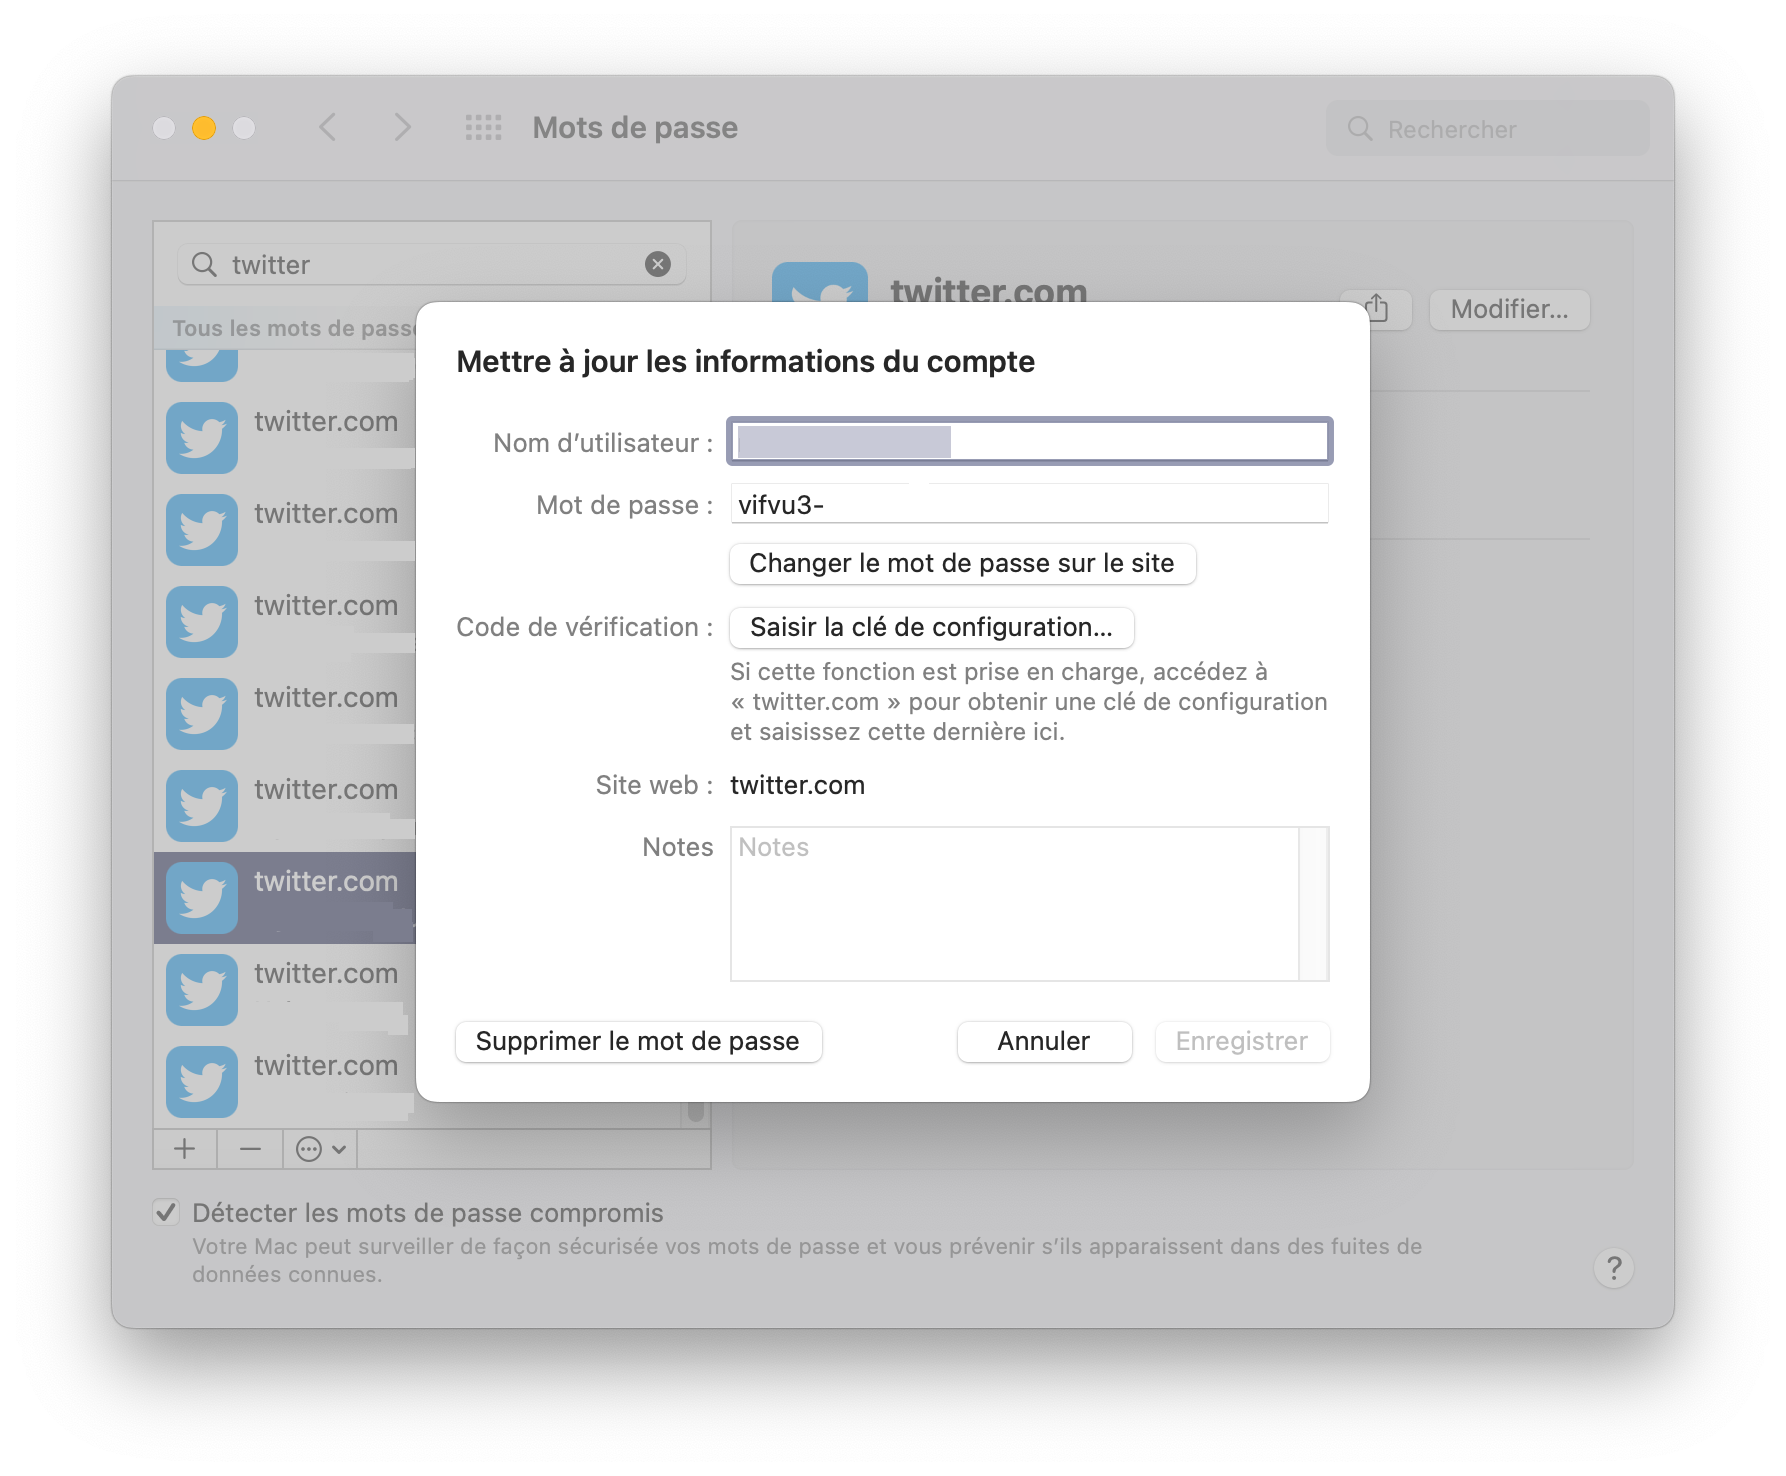Click the Enregistrer button
The width and height of the screenshot is (1786, 1476).
tap(1242, 1042)
